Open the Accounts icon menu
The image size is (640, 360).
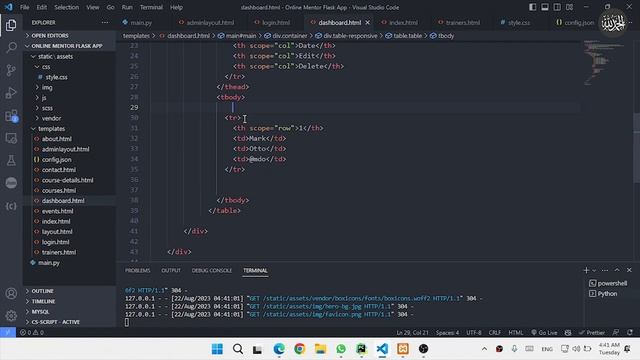coord(11,293)
